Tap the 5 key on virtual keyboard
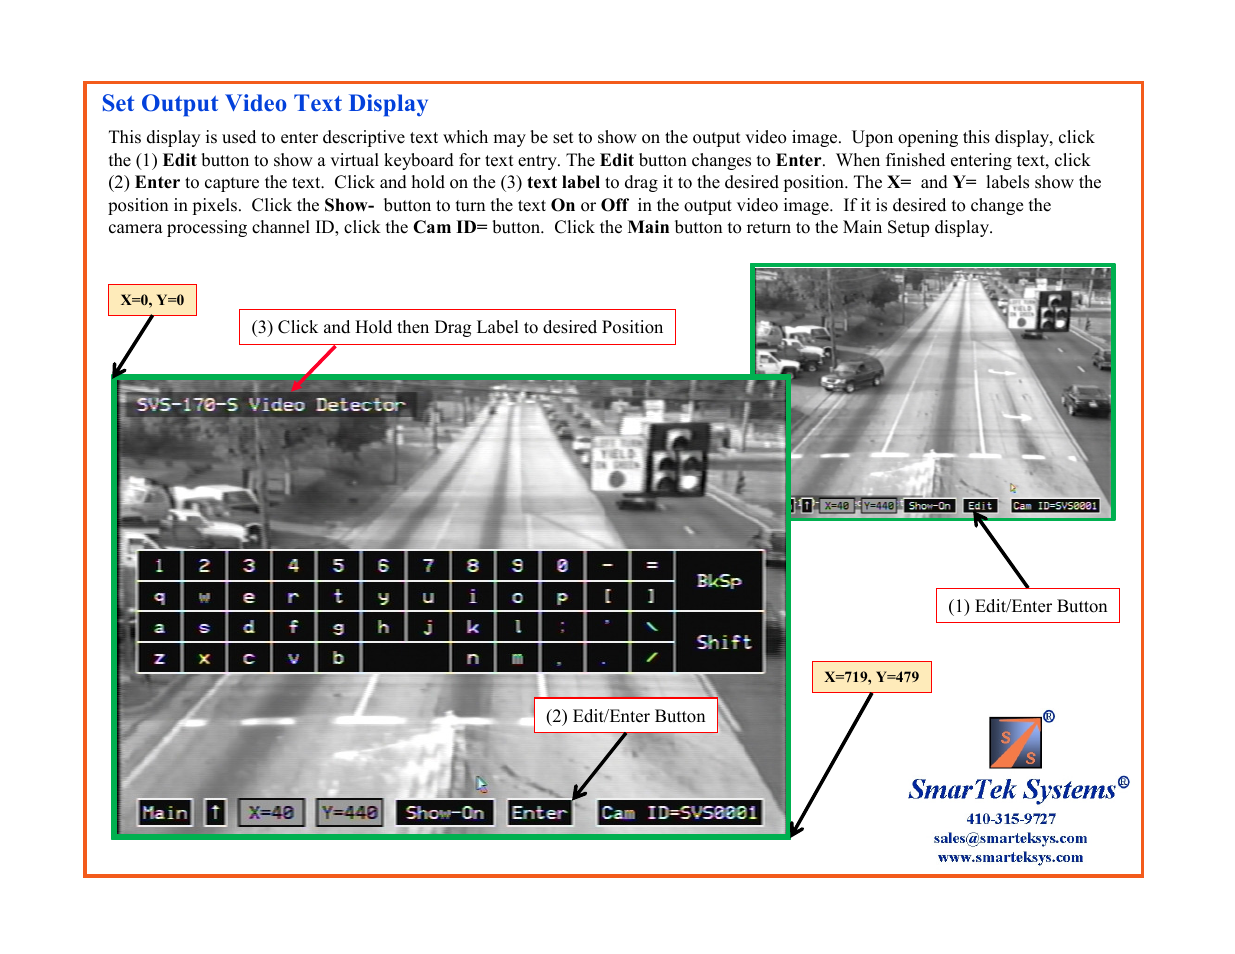 click(x=338, y=566)
